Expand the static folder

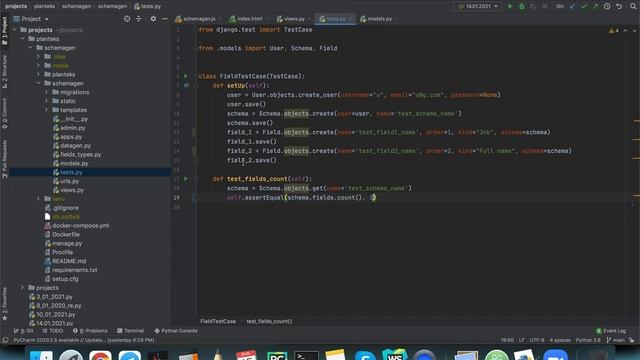pyautogui.click(x=46, y=101)
